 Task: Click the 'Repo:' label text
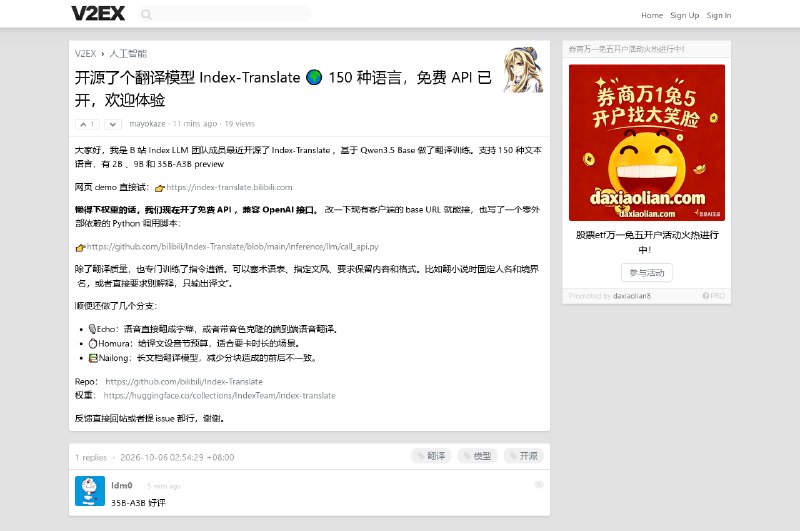pyautogui.click(x=86, y=382)
